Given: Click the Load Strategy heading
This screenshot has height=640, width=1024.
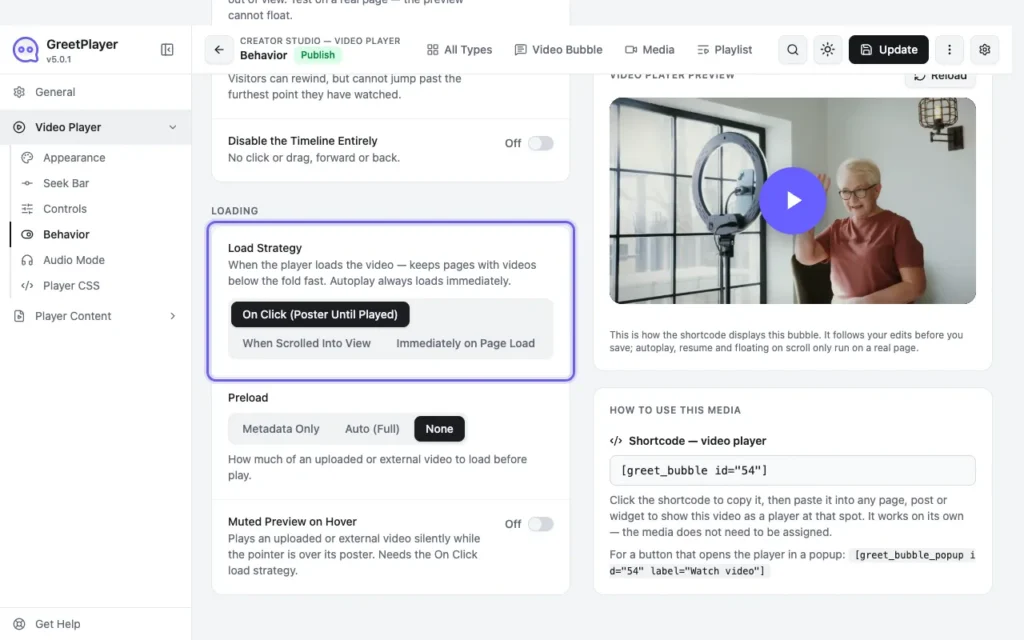Looking at the screenshot, I should (x=264, y=248).
